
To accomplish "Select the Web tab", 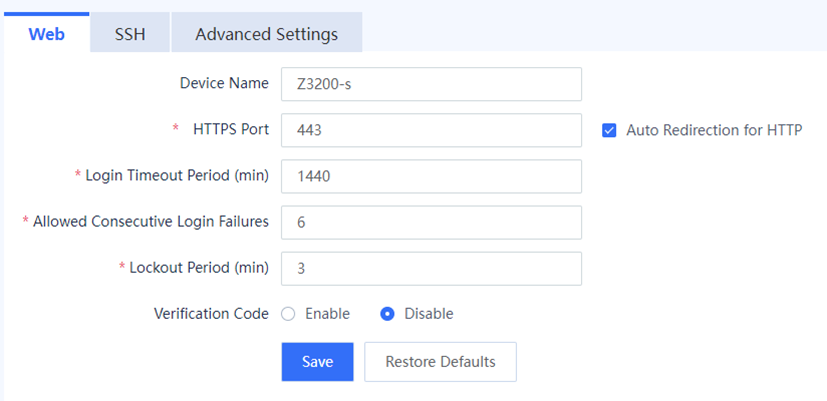I will 46,33.
